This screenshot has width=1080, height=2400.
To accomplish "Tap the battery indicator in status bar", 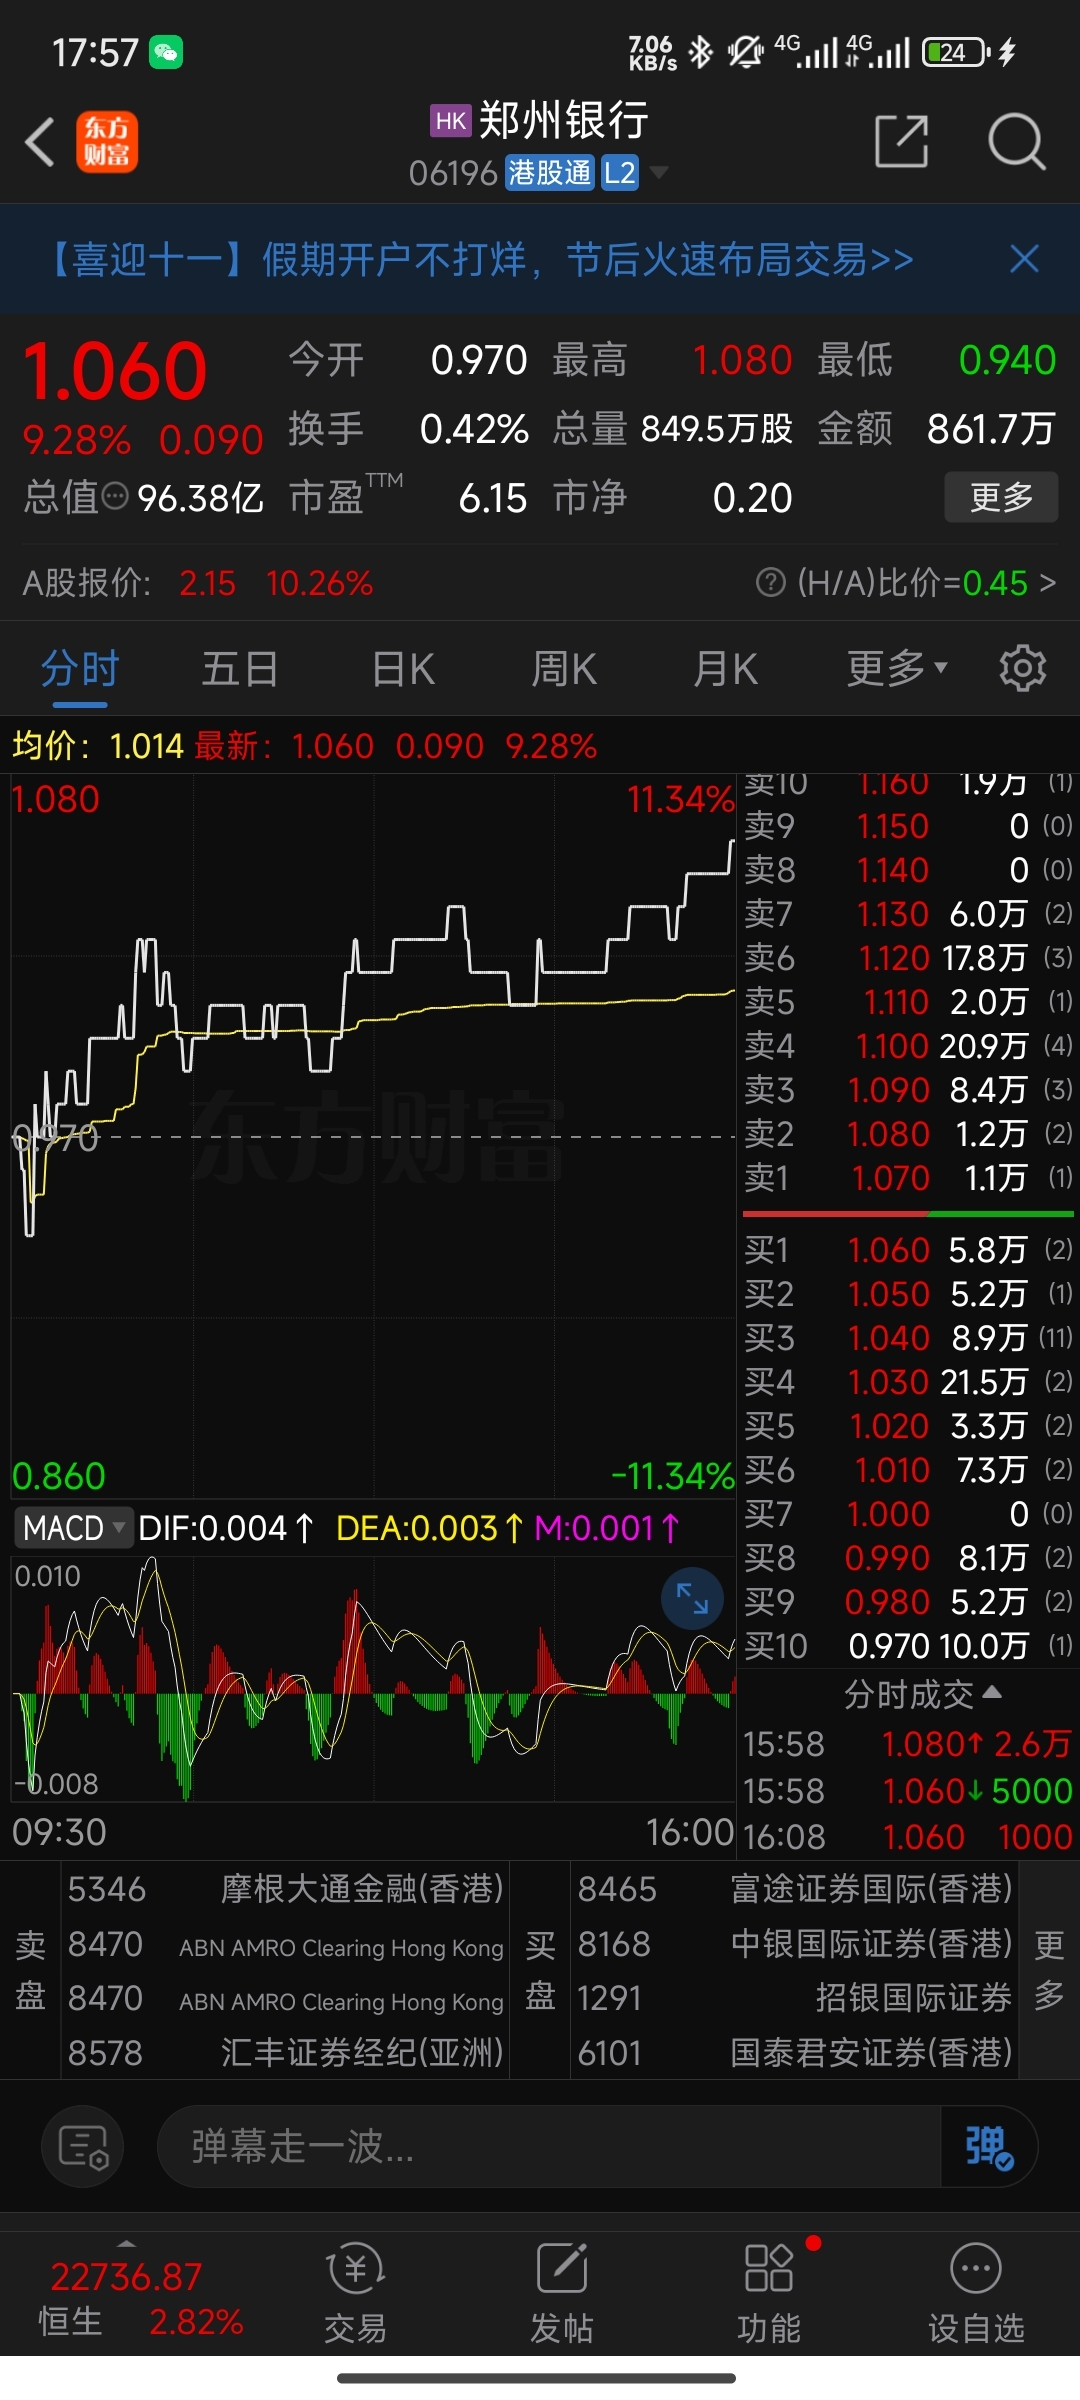I will click(x=955, y=52).
